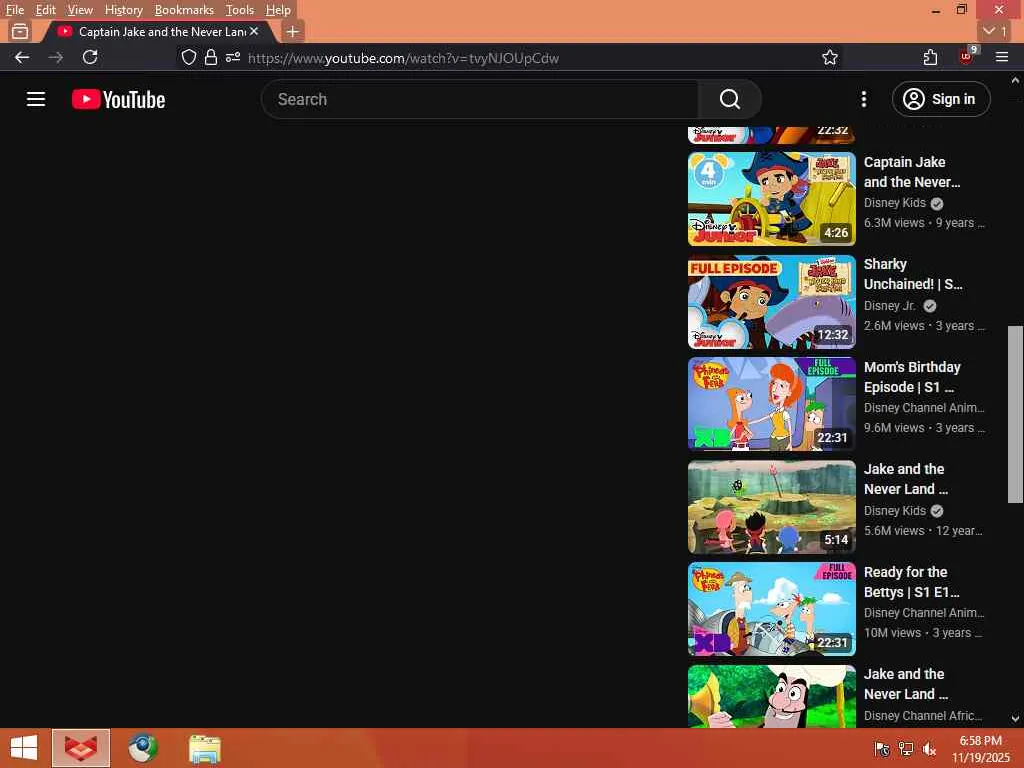Image resolution: width=1024 pixels, height=768 pixels.
Task: Open the 5:14 Jake and the Never Land thumbnail
Action: (x=771, y=507)
